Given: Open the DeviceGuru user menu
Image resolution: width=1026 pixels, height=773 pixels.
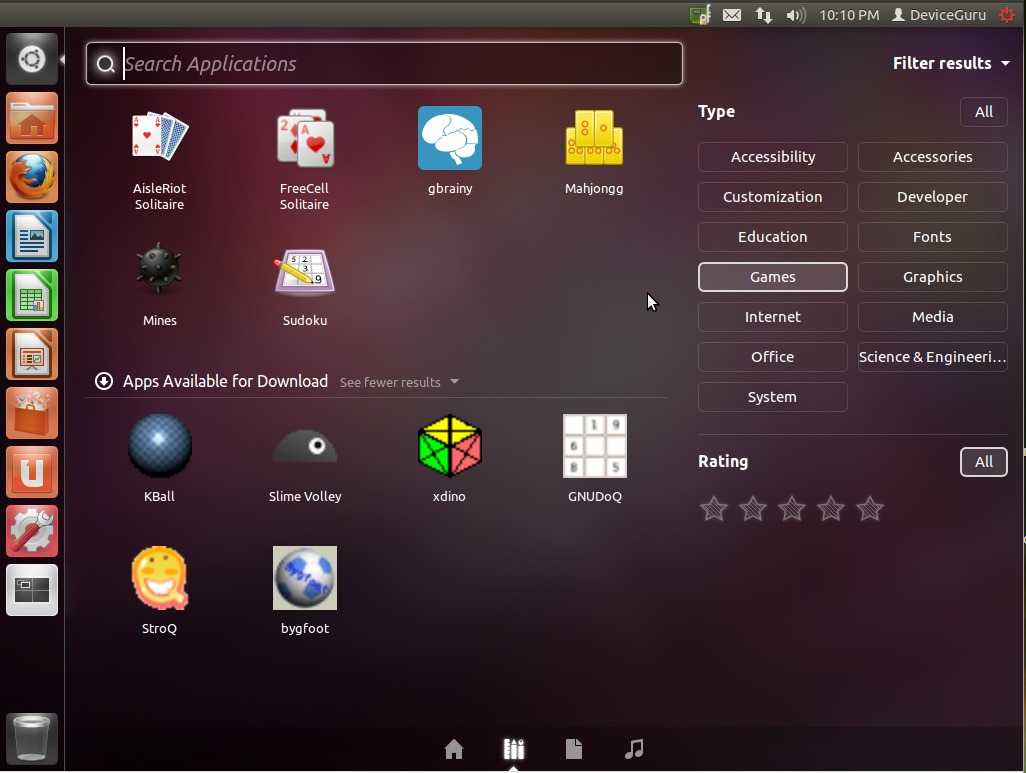Looking at the screenshot, I should (x=939, y=14).
